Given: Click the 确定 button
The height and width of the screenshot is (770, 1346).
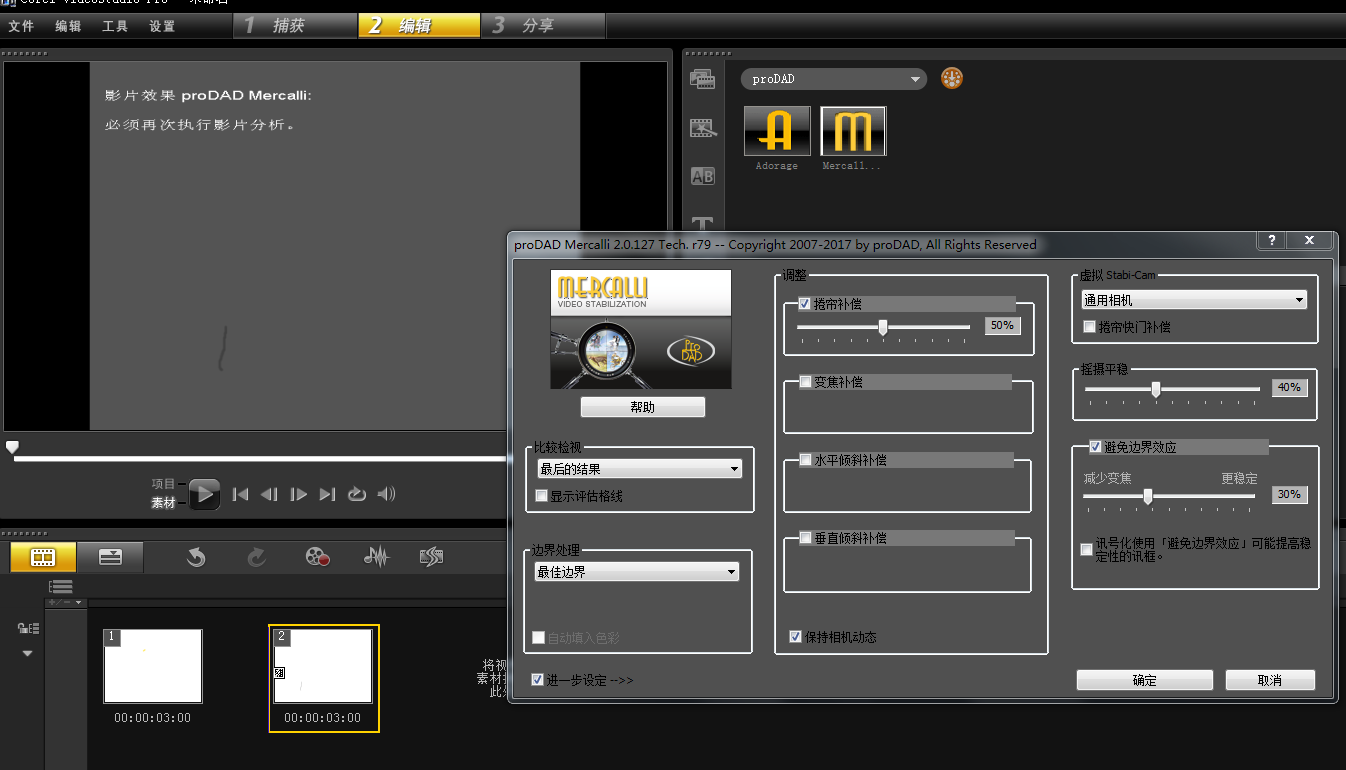Looking at the screenshot, I should click(x=1144, y=680).
